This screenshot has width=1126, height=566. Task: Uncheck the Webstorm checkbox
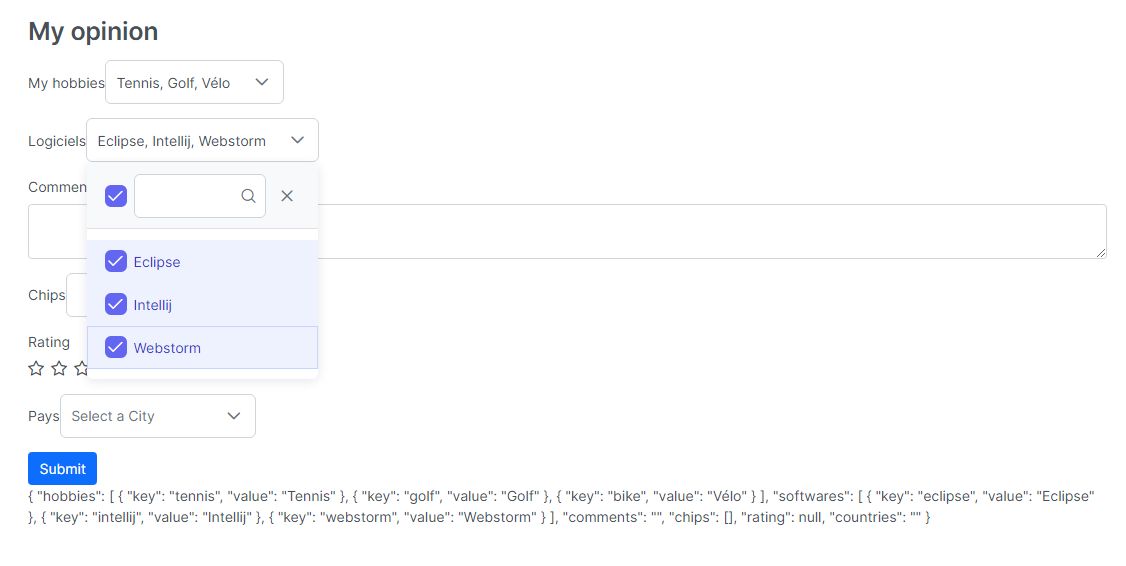tap(116, 348)
